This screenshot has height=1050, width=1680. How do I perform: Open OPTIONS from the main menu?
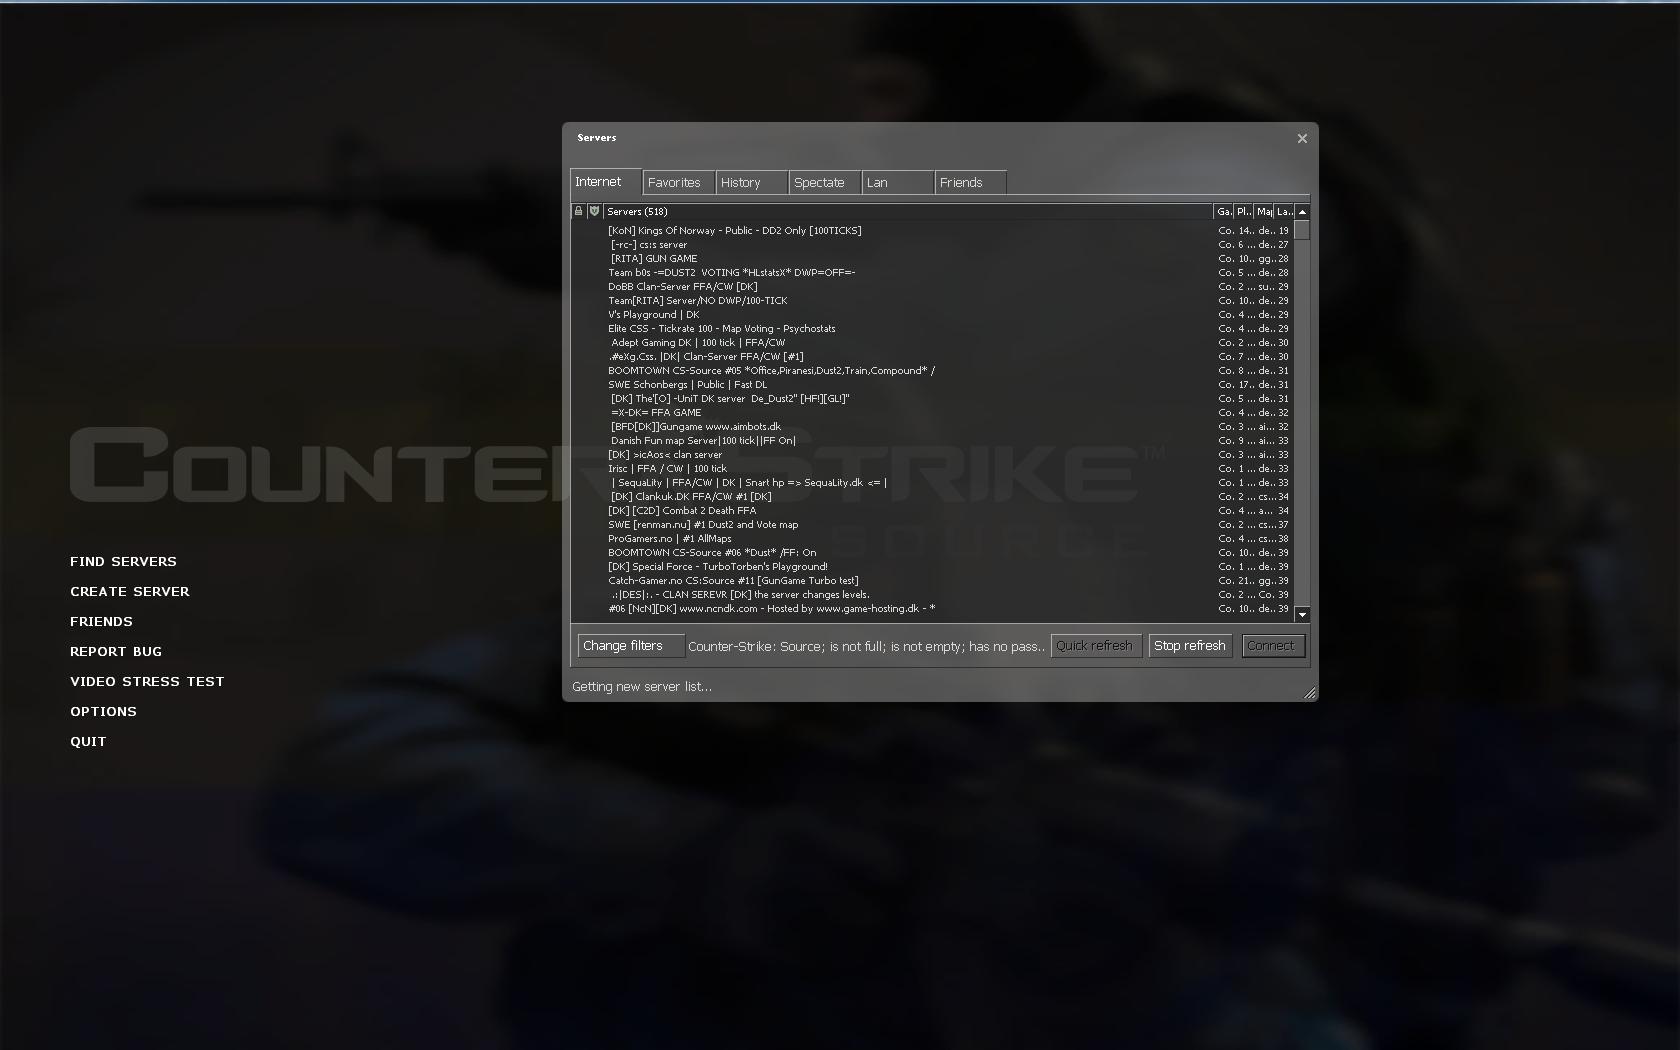(x=103, y=712)
